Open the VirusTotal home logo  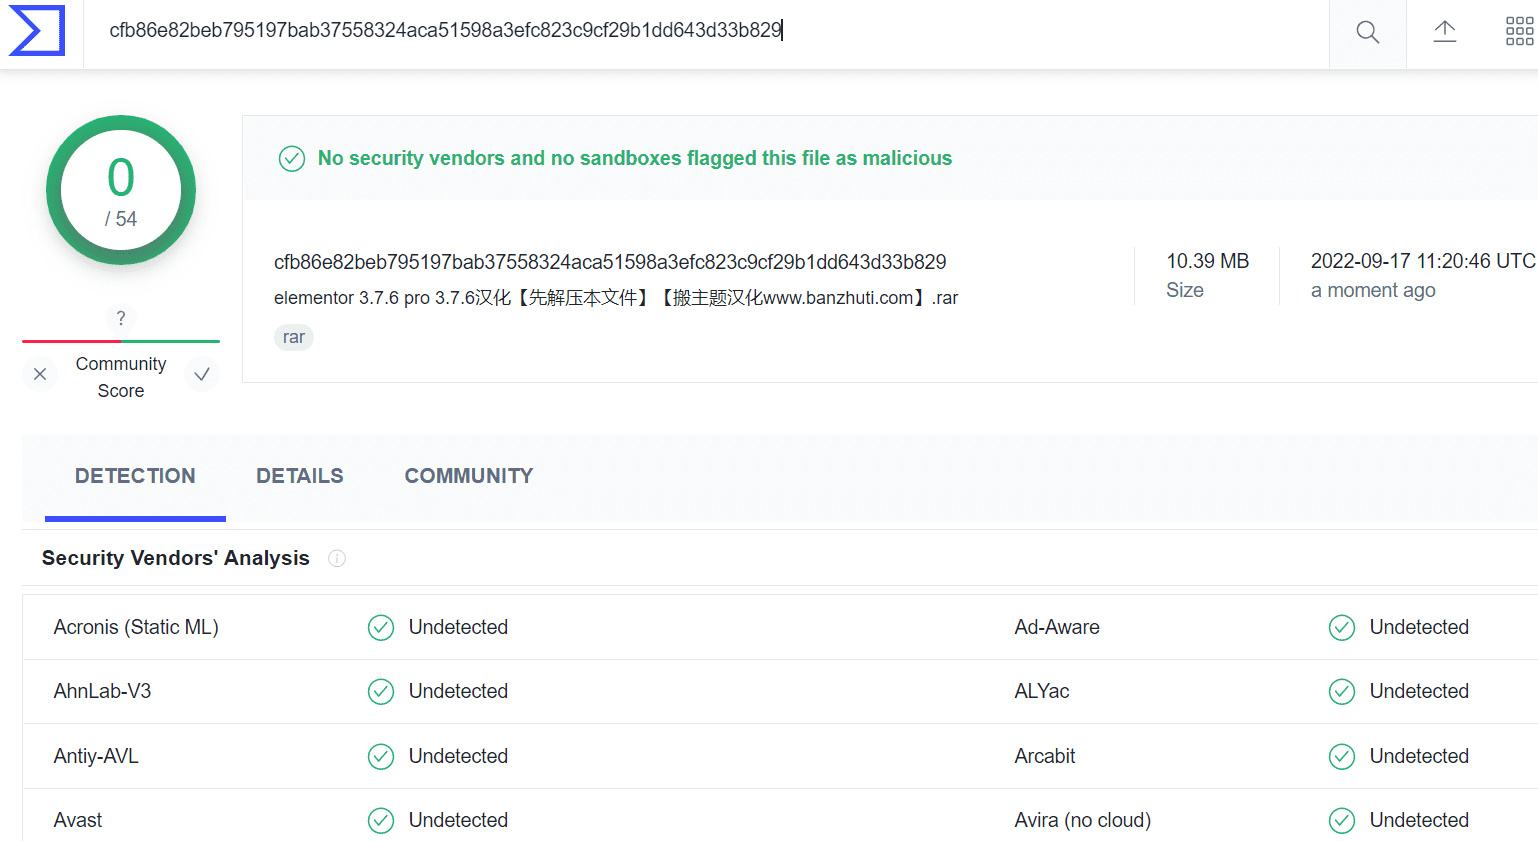click(x=37, y=30)
